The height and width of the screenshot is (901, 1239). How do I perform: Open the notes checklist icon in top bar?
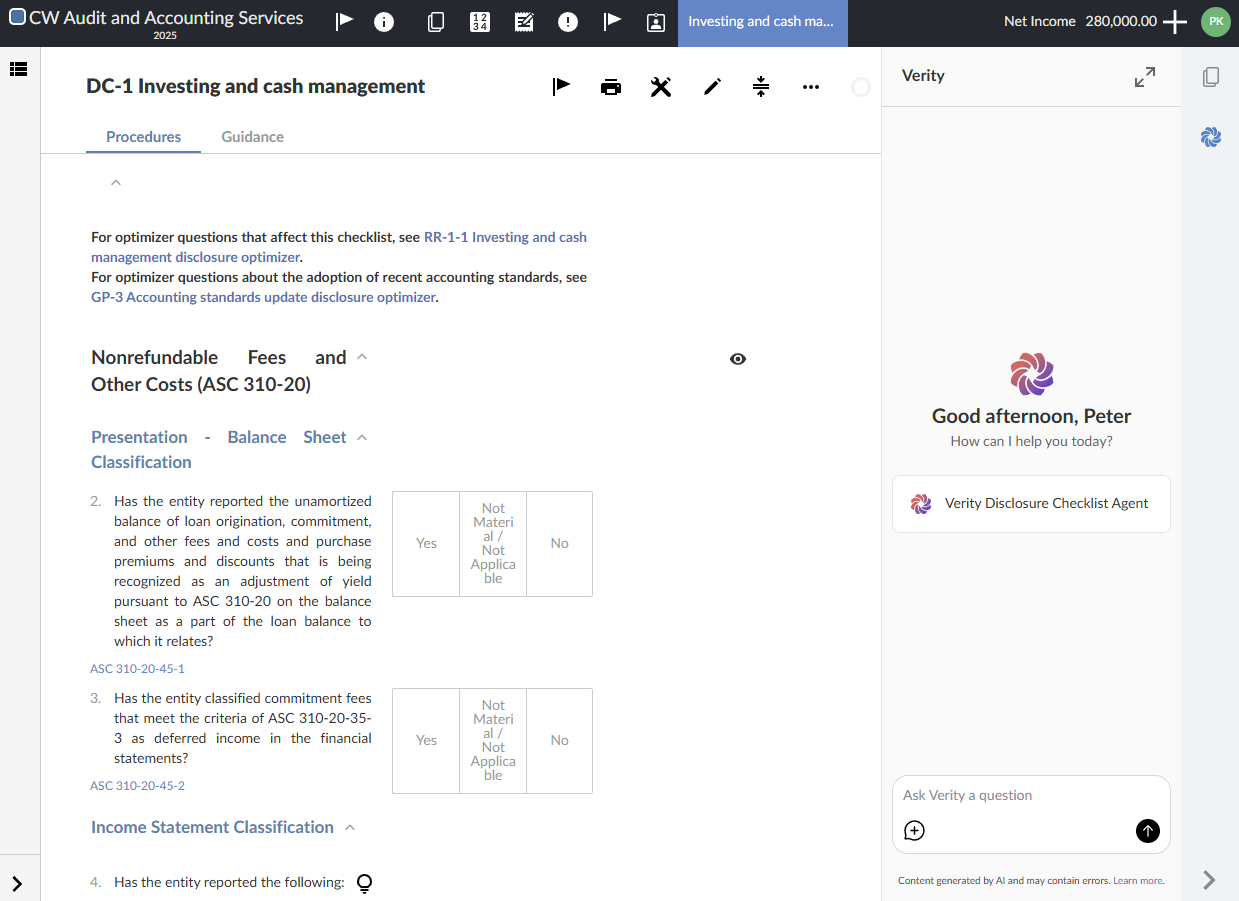click(x=524, y=22)
